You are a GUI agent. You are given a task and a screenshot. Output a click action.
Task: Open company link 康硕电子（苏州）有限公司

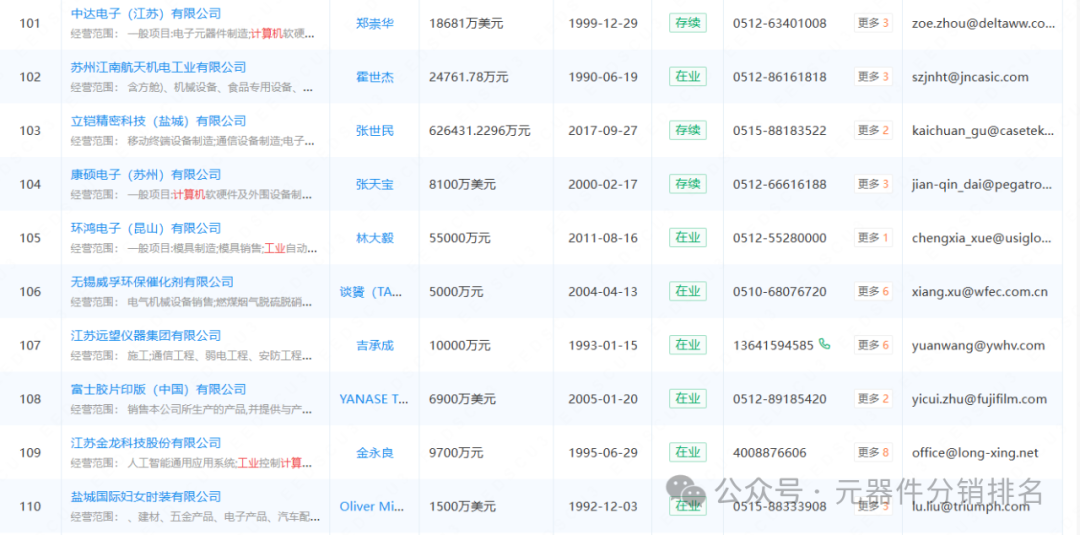pyautogui.click(x=146, y=174)
